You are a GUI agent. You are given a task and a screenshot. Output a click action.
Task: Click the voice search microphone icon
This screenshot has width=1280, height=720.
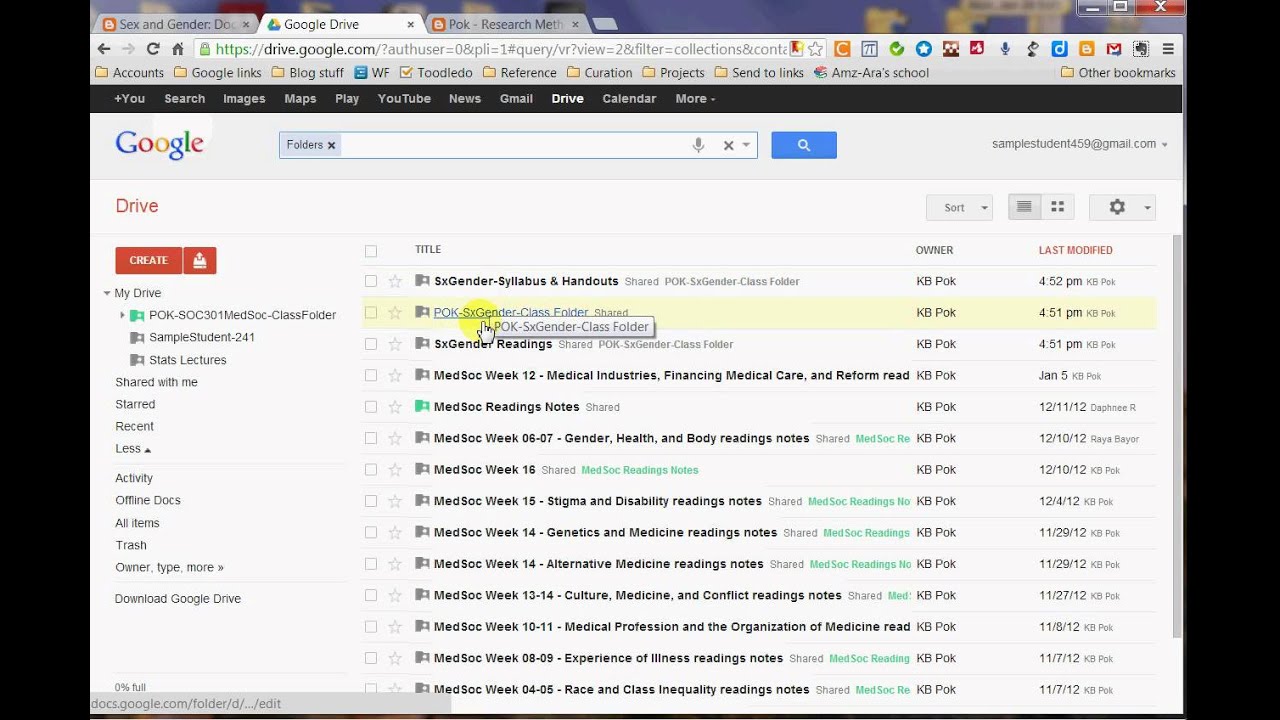pos(698,145)
